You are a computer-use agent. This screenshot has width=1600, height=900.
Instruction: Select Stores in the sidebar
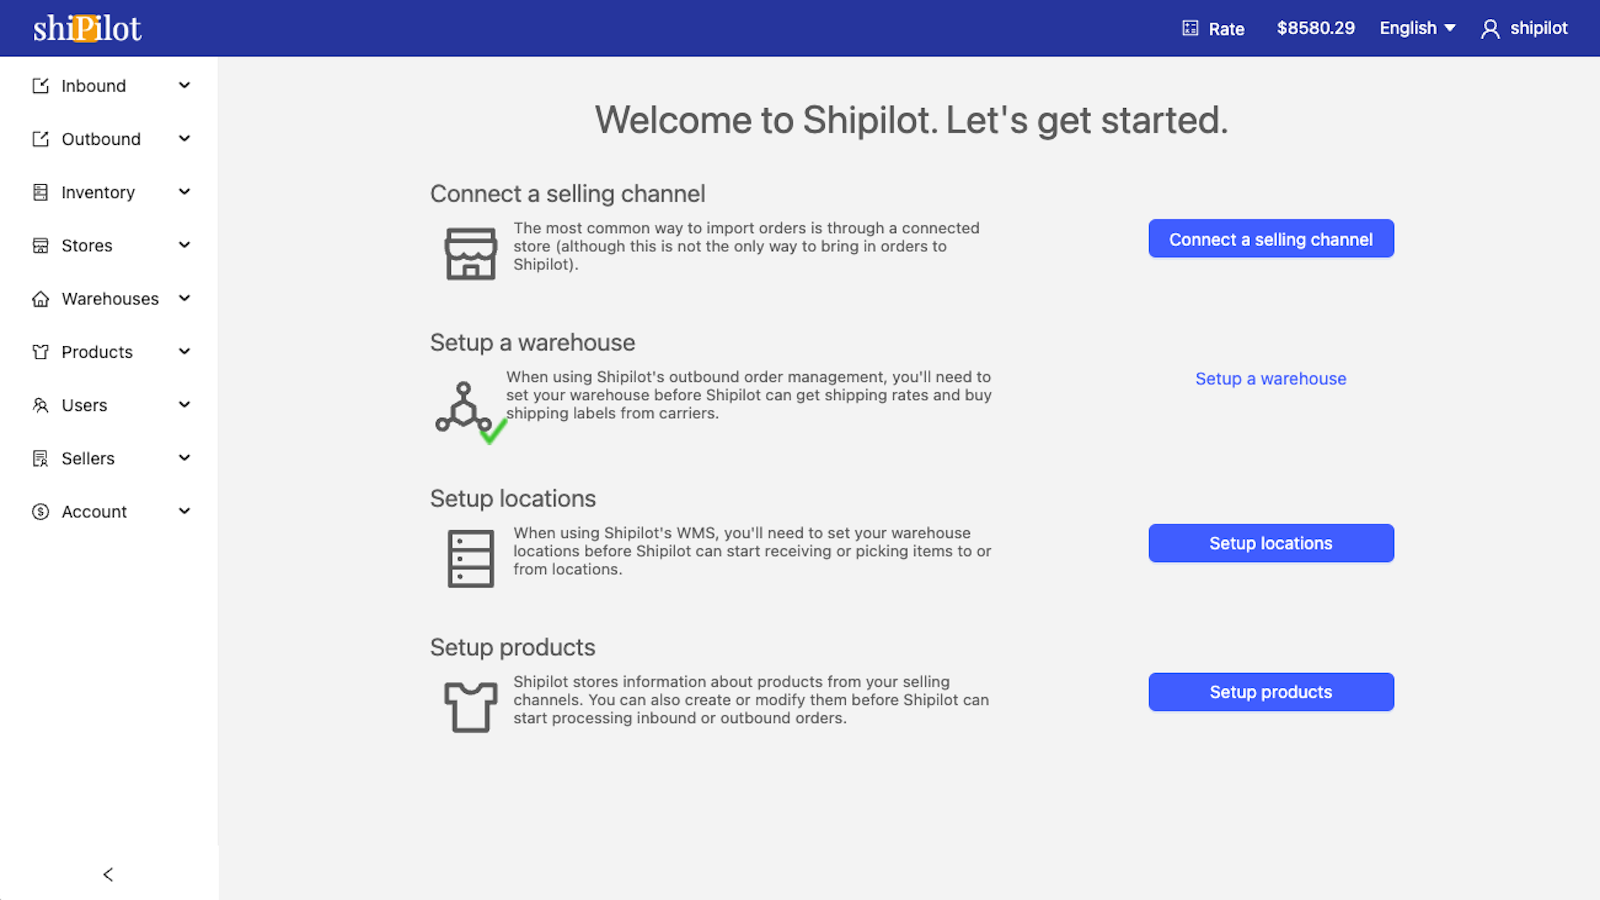click(x=87, y=246)
